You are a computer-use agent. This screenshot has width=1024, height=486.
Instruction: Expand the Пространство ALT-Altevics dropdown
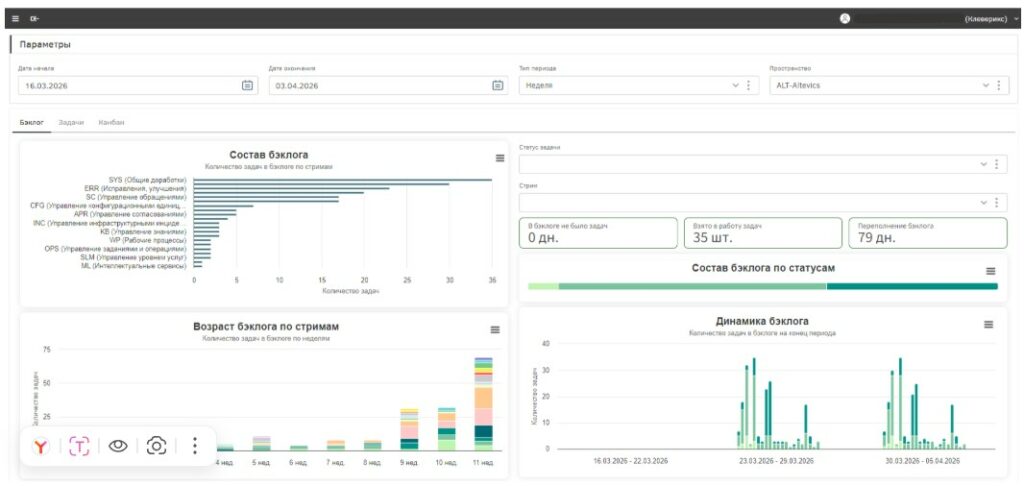[x=986, y=85]
